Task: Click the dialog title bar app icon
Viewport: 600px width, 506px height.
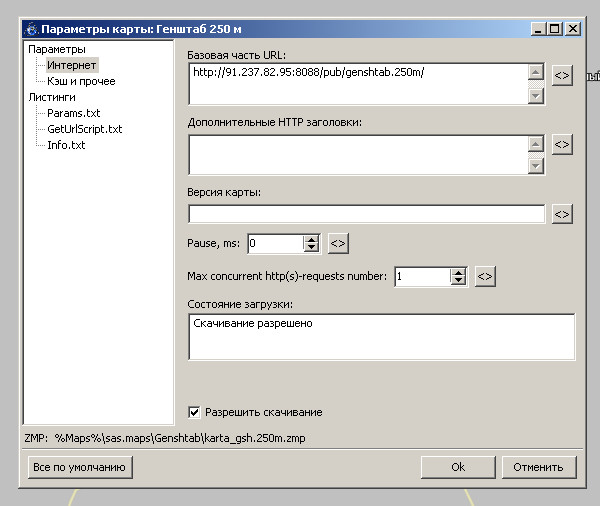Action: pyautogui.click(x=30, y=29)
